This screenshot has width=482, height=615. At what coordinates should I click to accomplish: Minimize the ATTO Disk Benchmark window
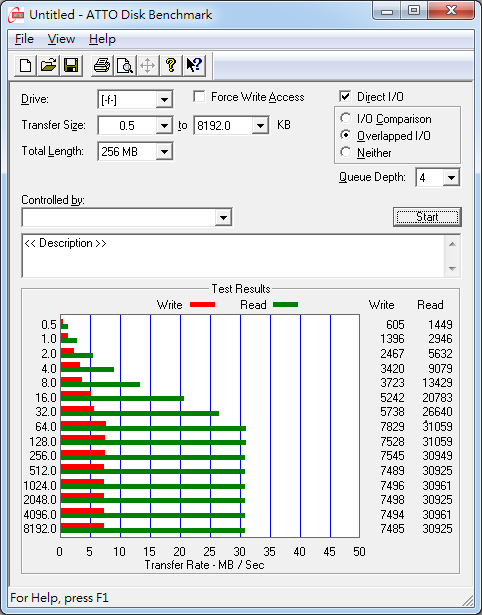coord(387,11)
